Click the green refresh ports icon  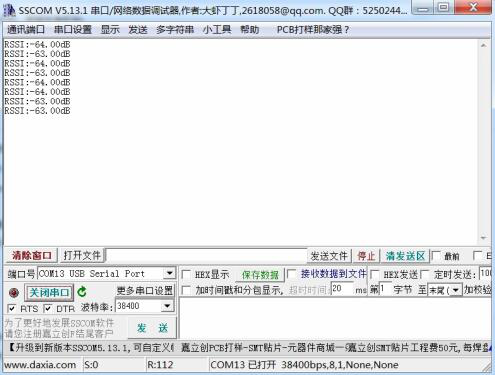point(82,292)
